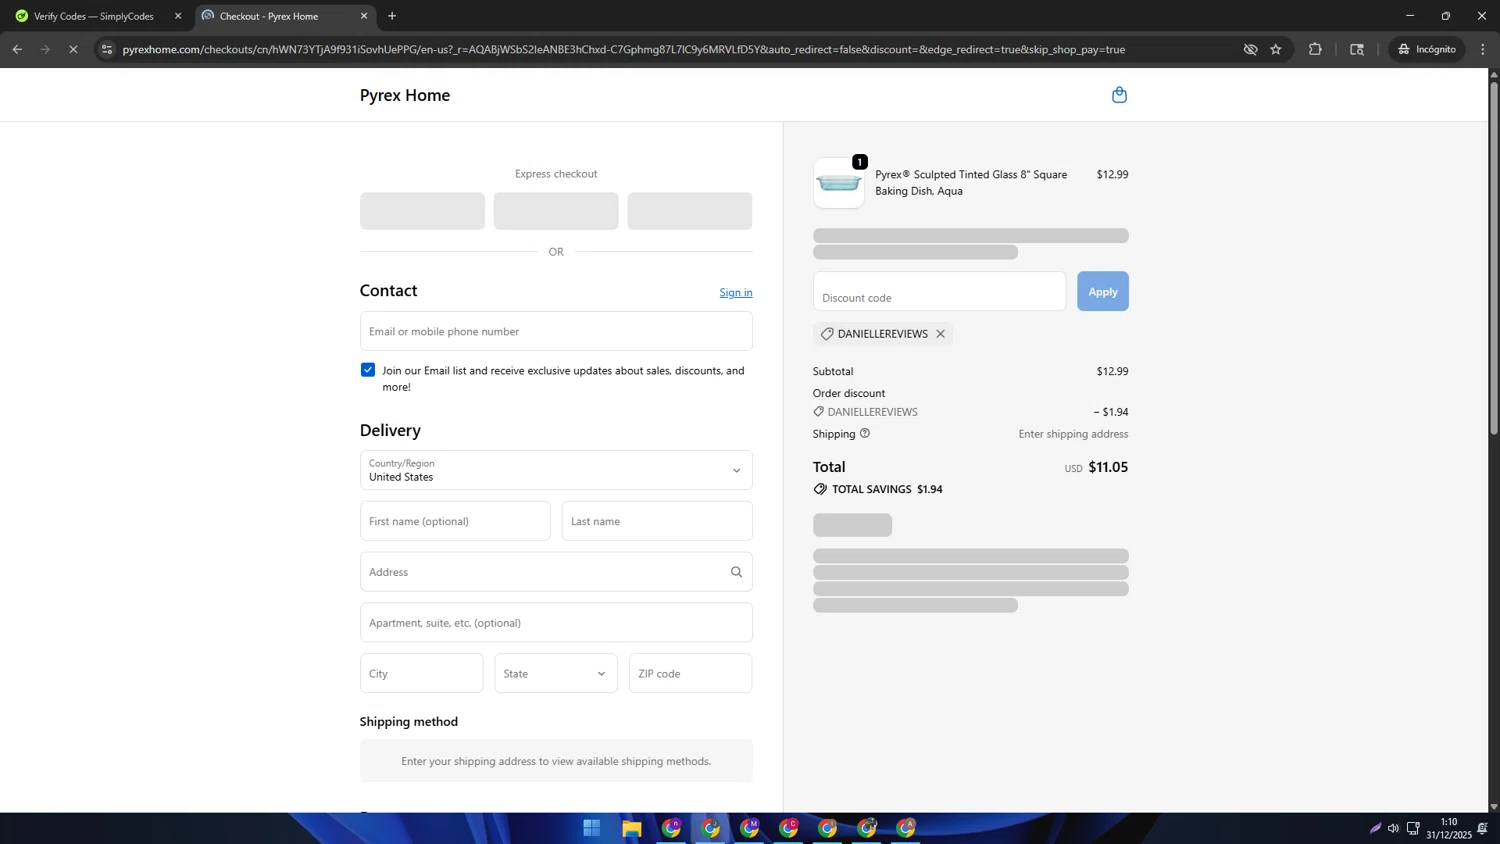The image size is (1500, 844).
Task: Click the Pyrex baking dish product thumbnail
Action: click(839, 183)
